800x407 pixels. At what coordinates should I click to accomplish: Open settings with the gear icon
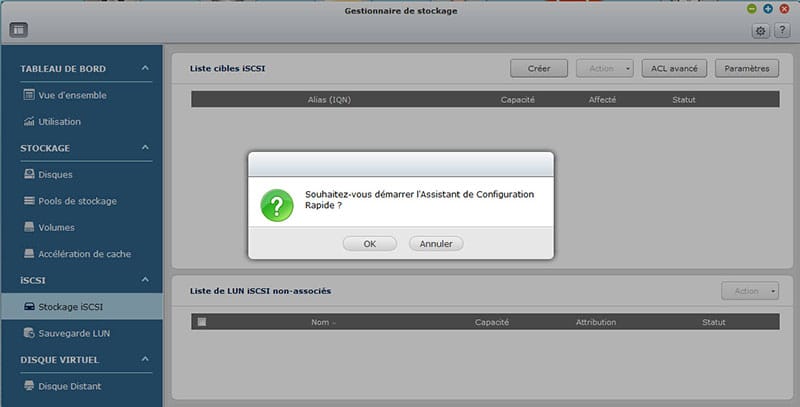tap(761, 31)
